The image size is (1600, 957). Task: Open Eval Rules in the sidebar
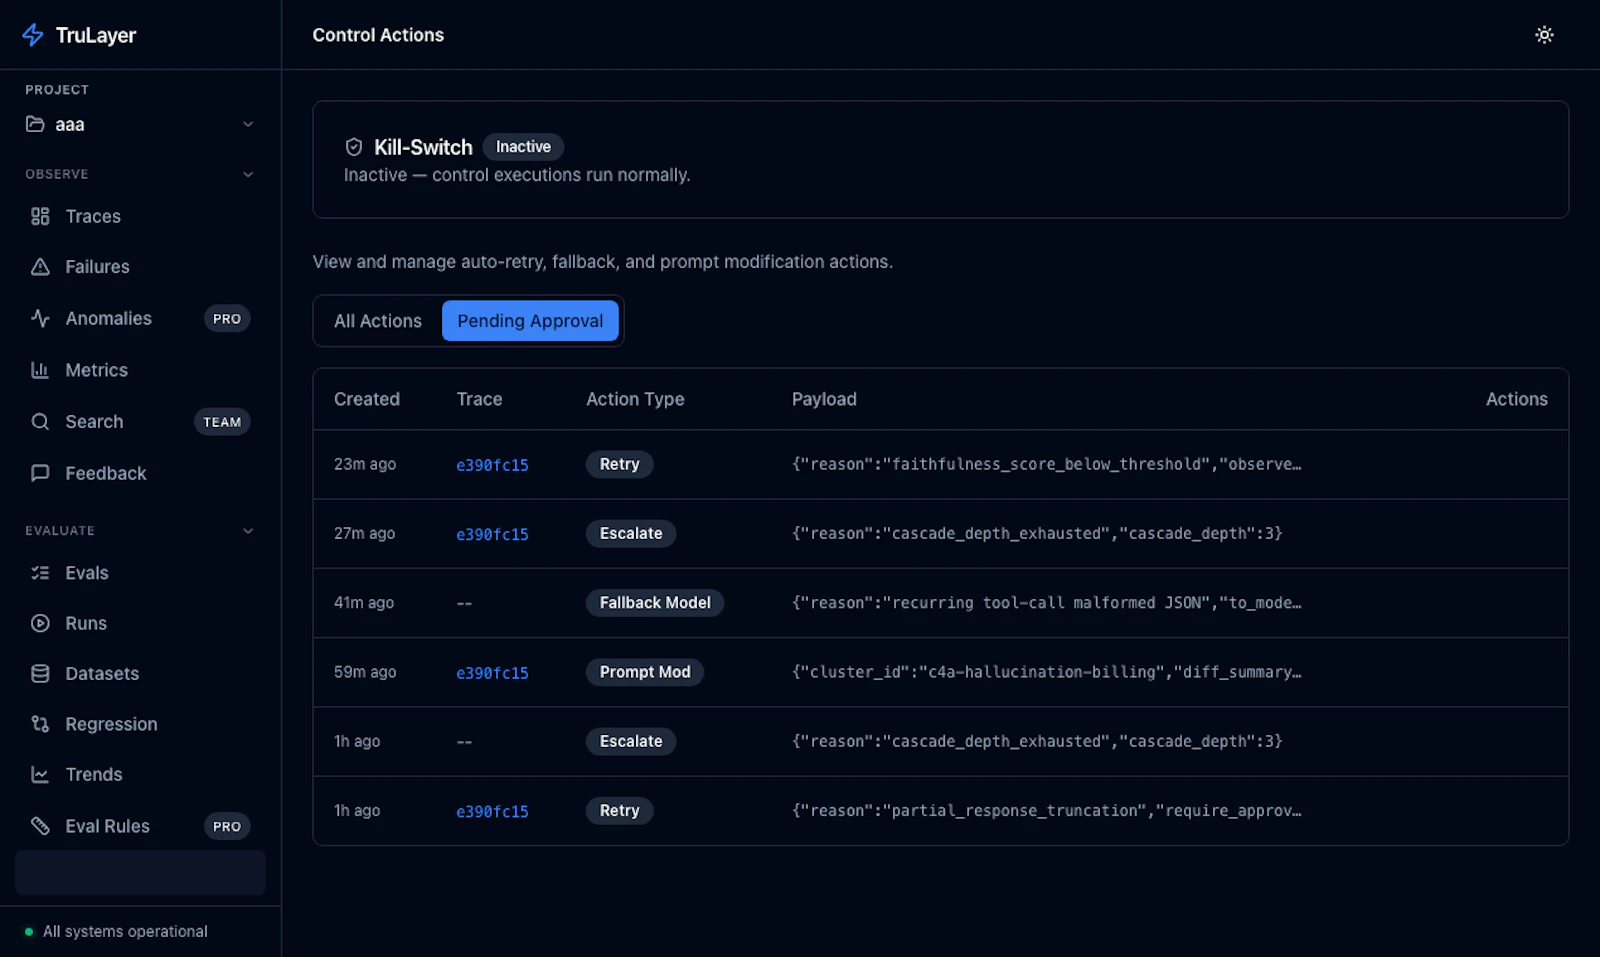point(140,826)
